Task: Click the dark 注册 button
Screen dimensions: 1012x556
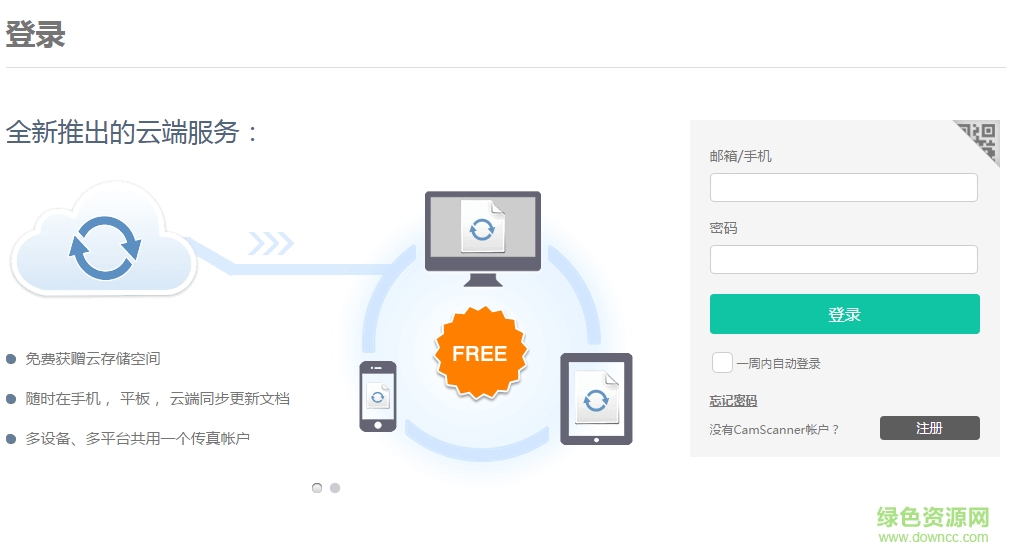Action: tap(929, 428)
